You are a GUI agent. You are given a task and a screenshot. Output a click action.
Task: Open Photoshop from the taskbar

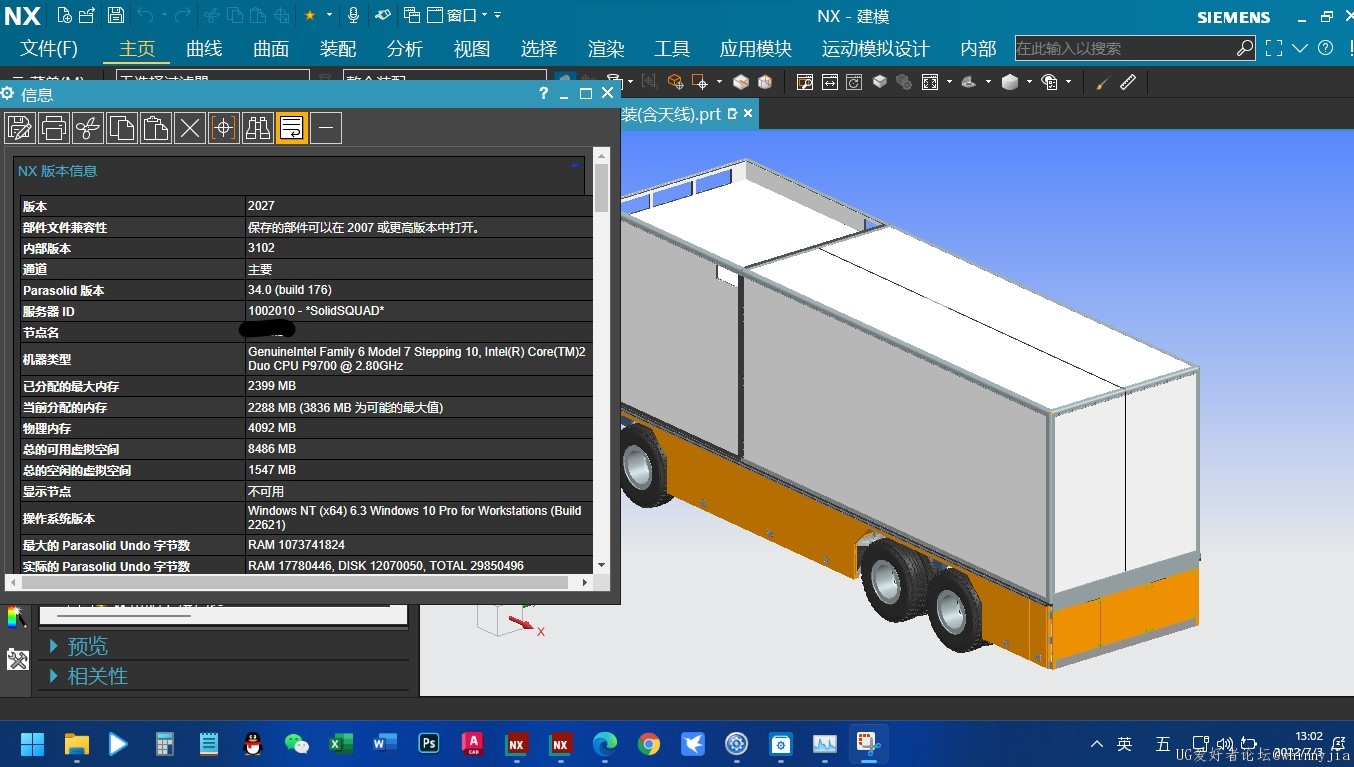click(429, 744)
